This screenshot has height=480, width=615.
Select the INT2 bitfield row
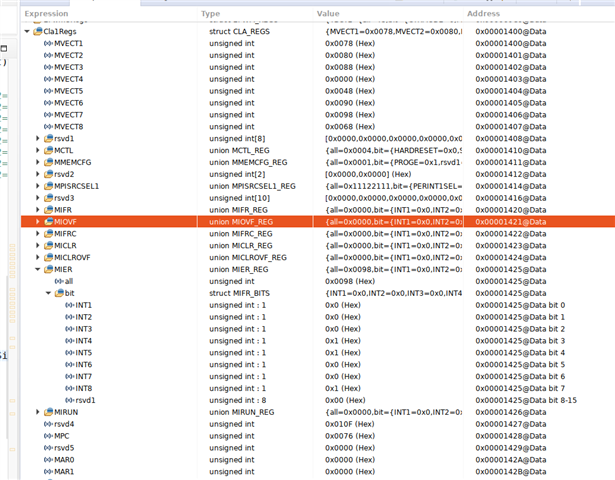coord(318,317)
